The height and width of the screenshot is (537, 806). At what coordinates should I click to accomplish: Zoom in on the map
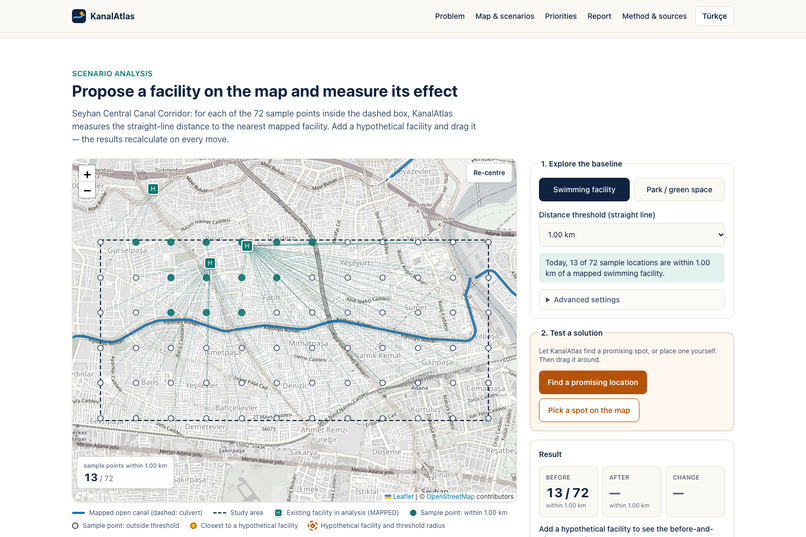(x=87, y=175)
